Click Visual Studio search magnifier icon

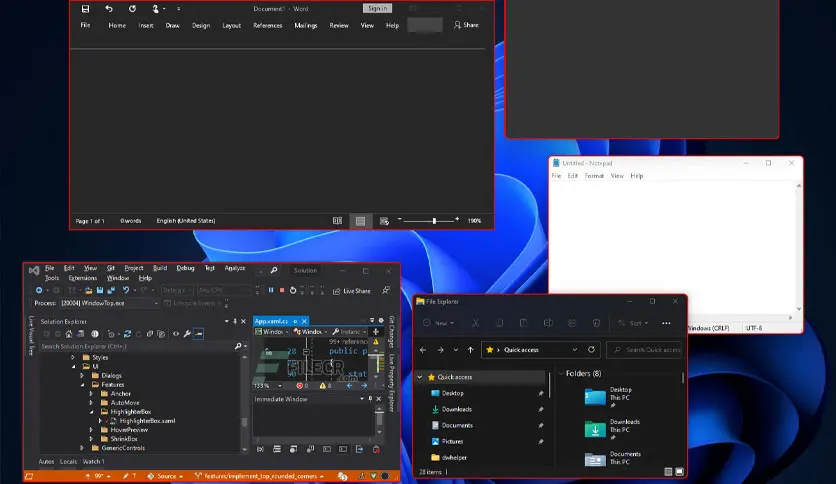click(x=274, y=270)
